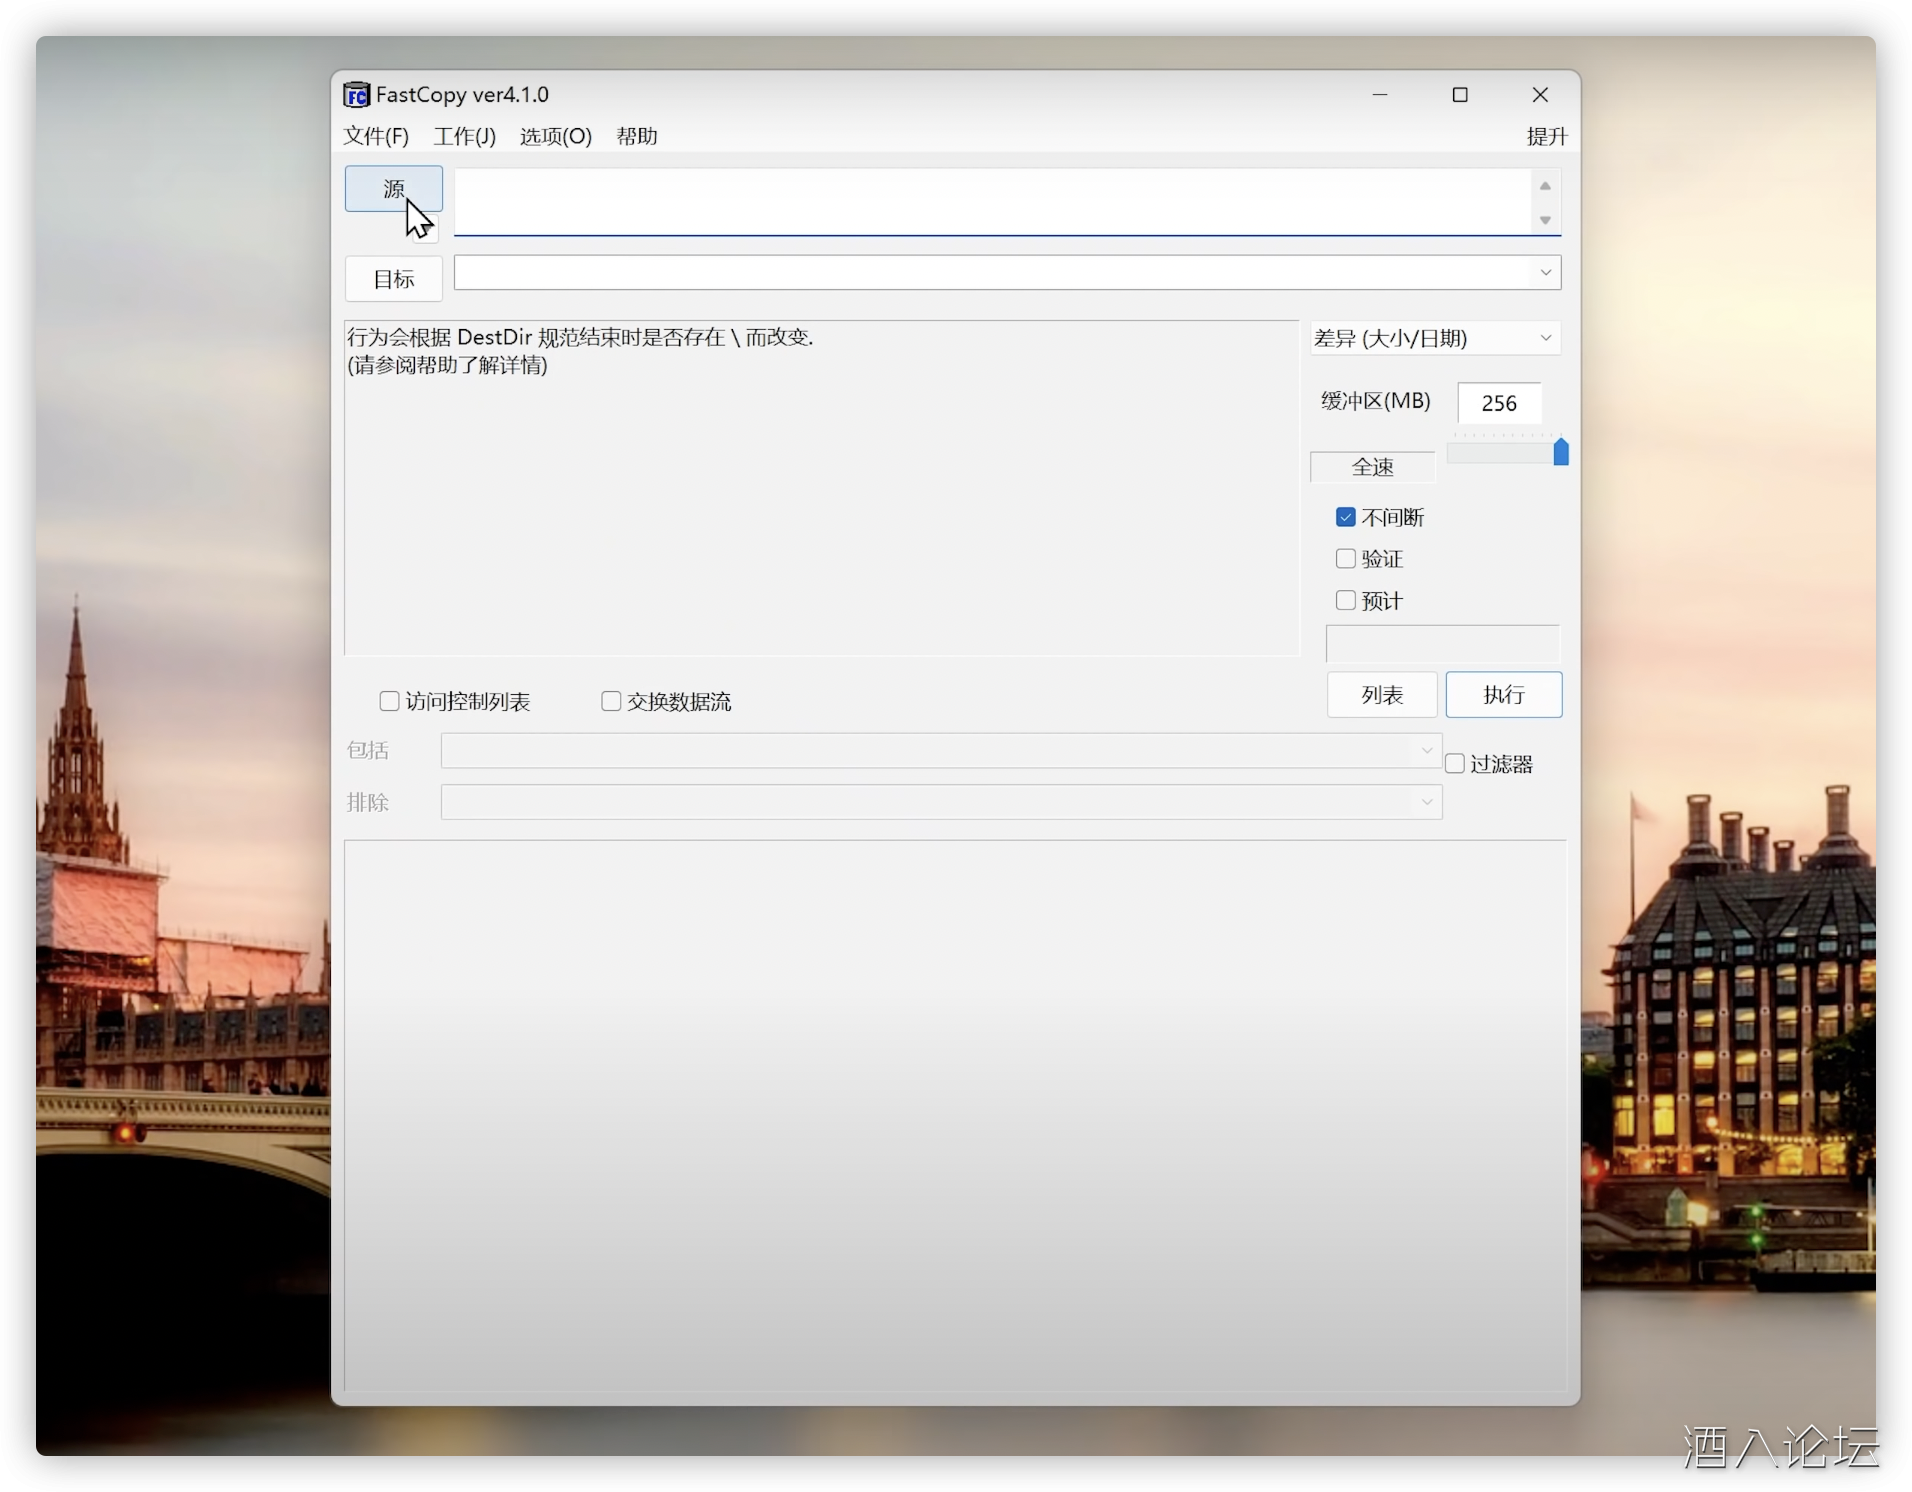1912x1492 pixels.
Task: Minimize the FastCopy window
Action: click(1380, 95)
